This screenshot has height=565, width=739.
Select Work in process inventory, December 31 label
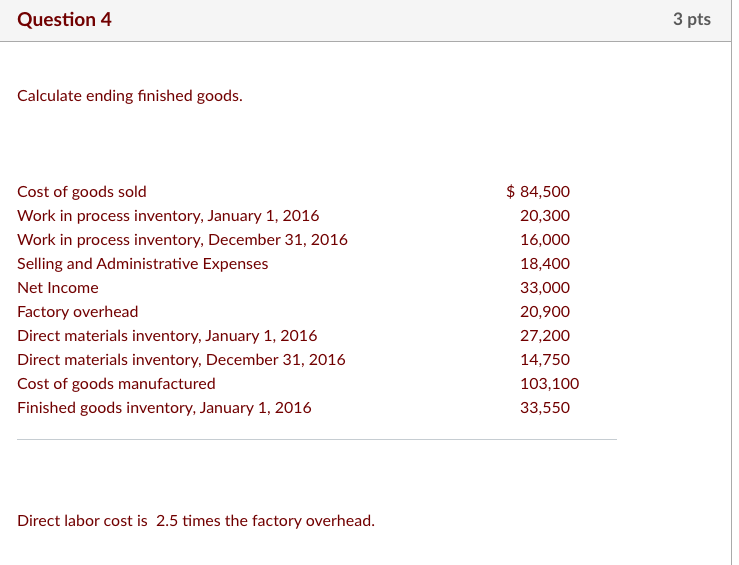(x=182, y=239)
